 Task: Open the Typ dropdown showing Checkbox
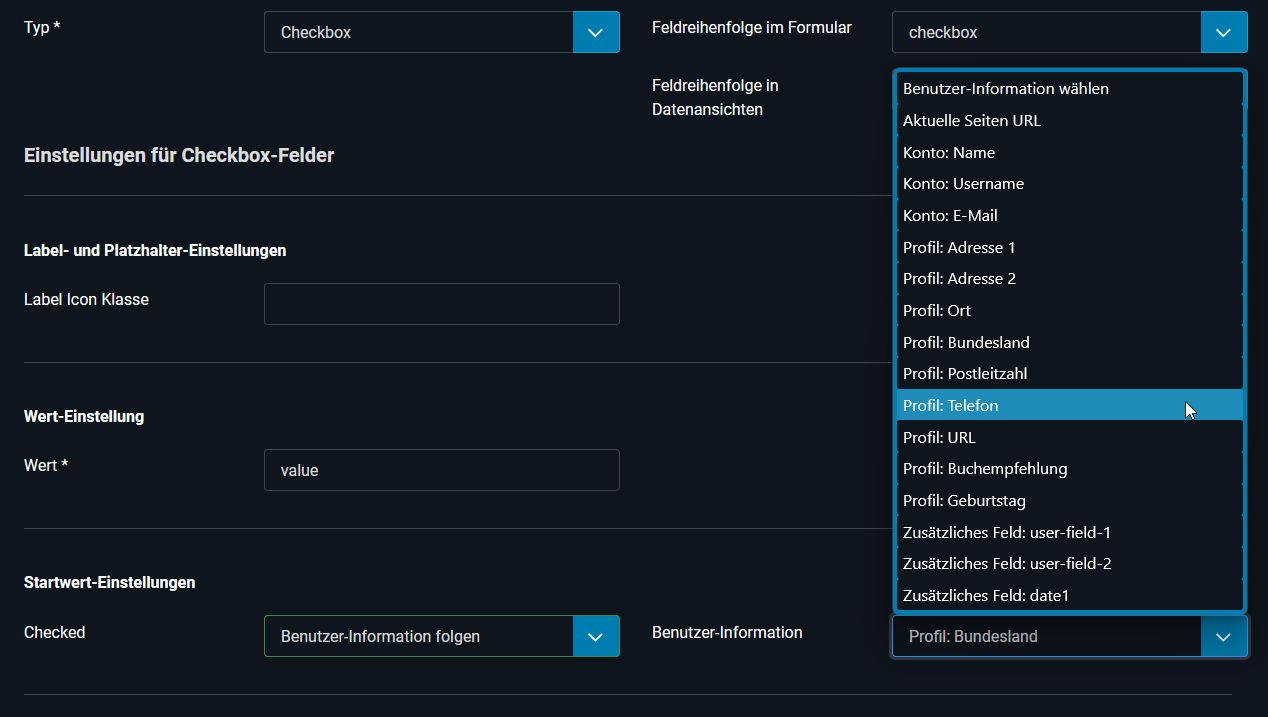(x=441, y=32)
